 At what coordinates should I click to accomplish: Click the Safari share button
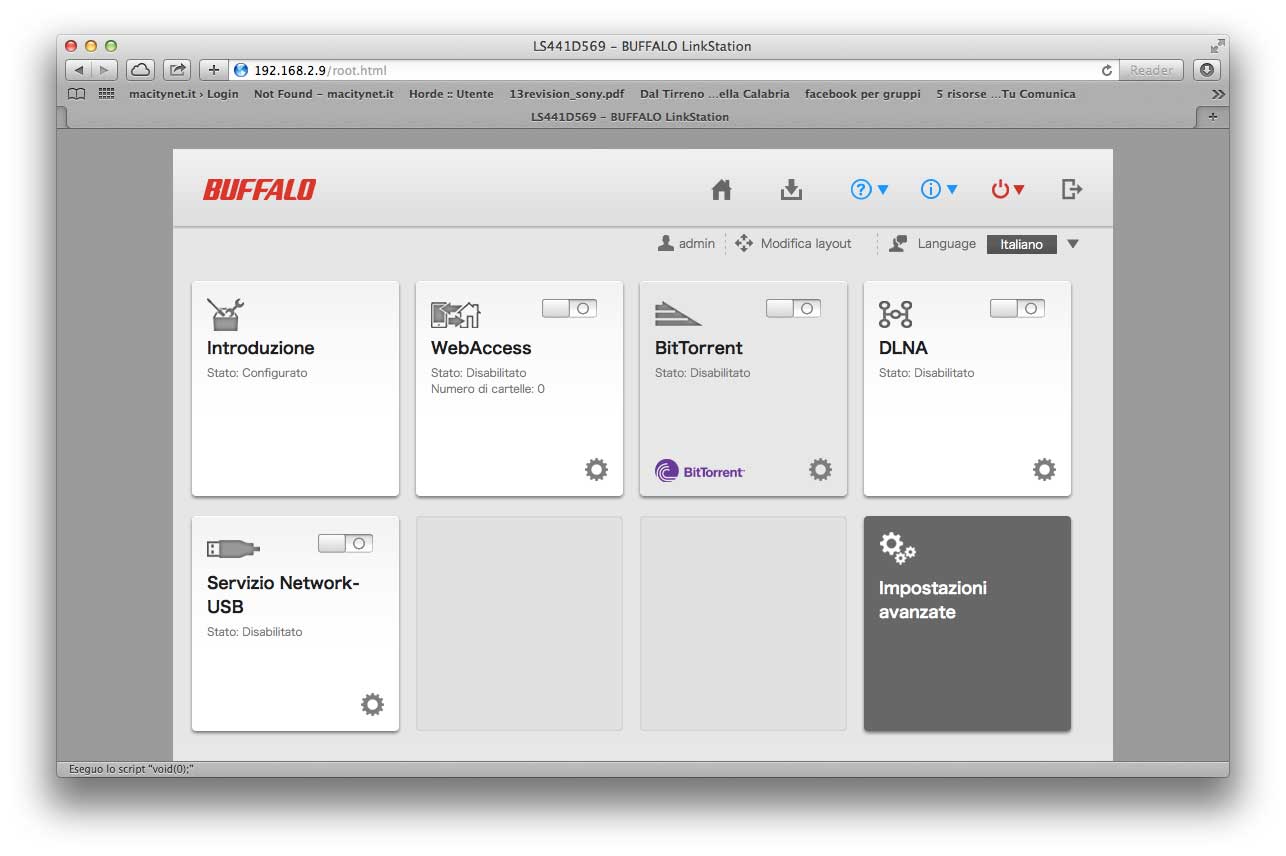click(177, 70)
